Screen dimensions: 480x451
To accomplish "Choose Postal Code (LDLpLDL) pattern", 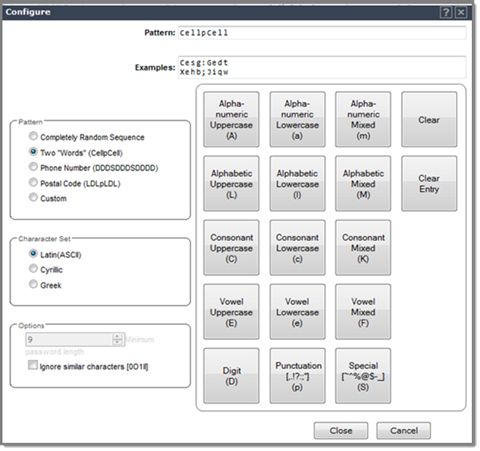I will coord(33,182).
